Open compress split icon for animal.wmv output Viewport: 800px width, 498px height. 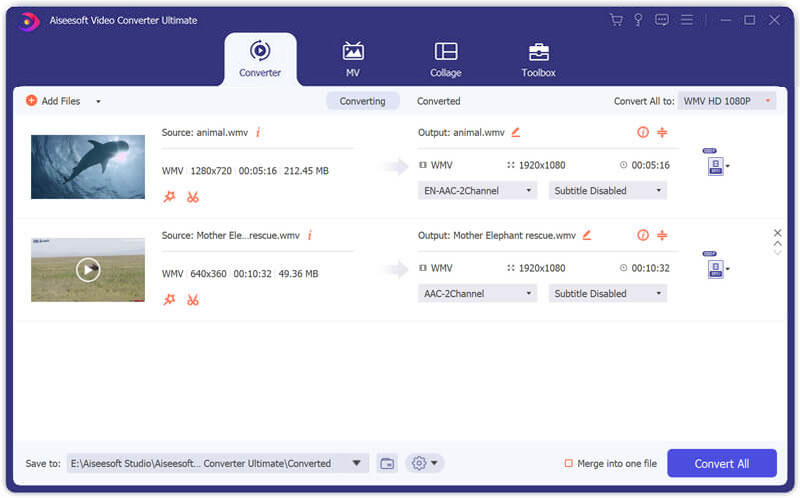coord(662,132)
